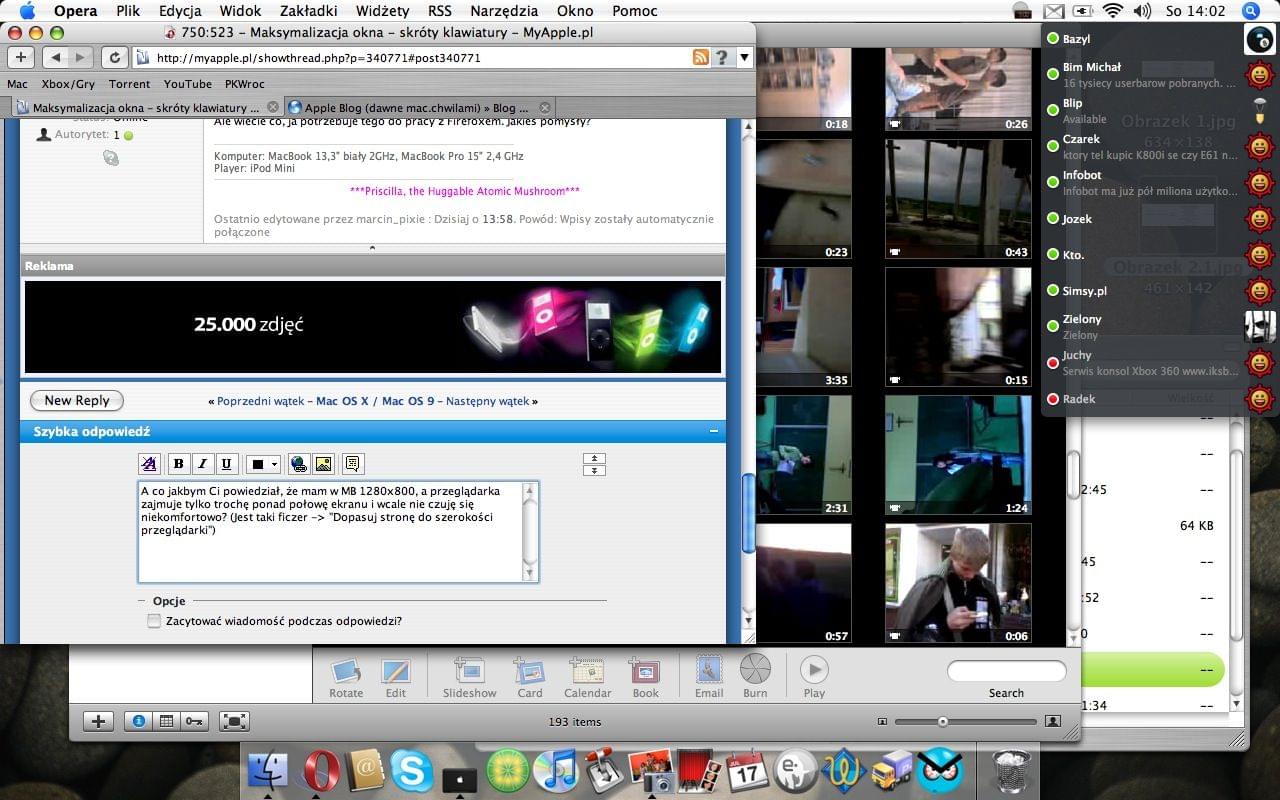Open LimeWire from the Dock
This screenshot has width=1280, height=800.
tap(508, 771)
